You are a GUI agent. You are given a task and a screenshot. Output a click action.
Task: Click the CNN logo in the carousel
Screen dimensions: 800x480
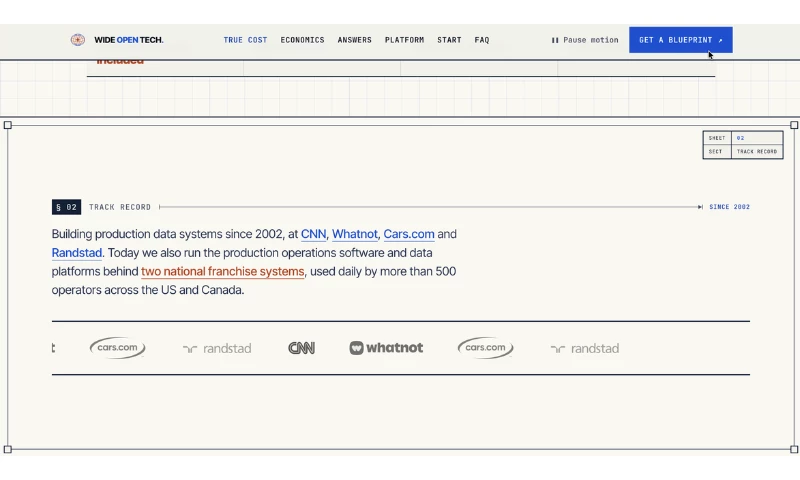302,348
